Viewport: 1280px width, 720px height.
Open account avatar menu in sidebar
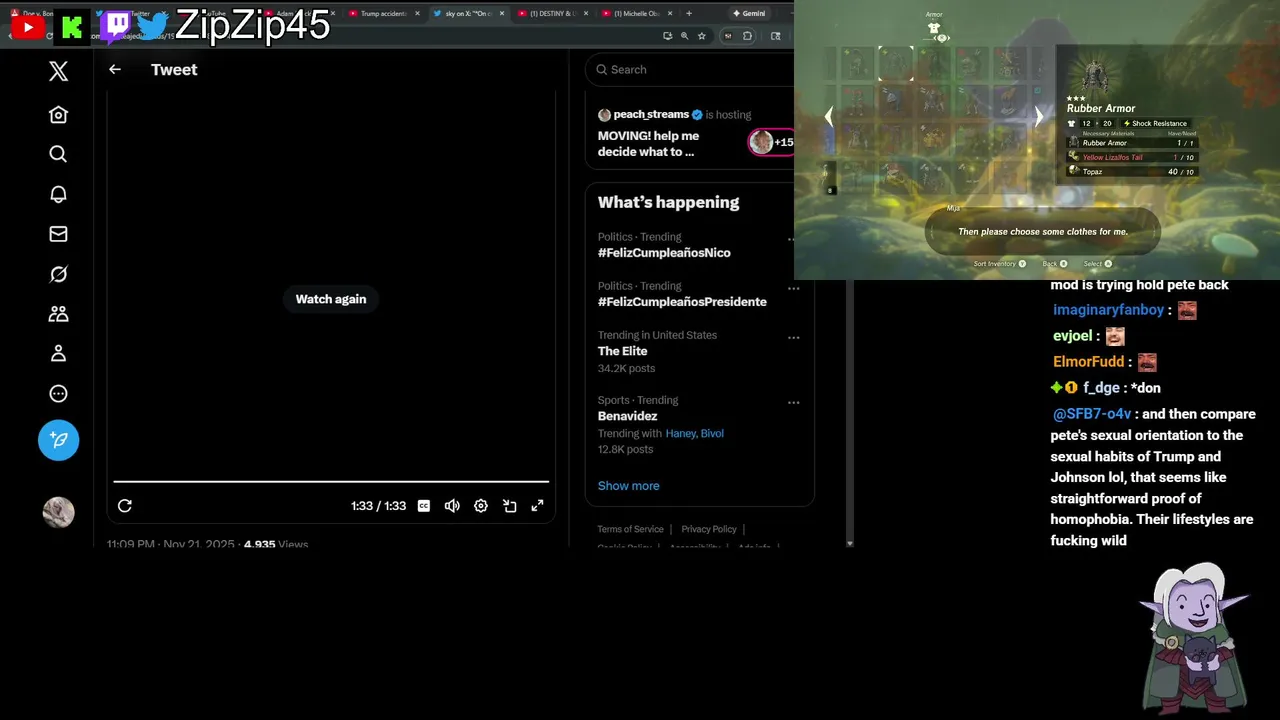tap(58, 512)
